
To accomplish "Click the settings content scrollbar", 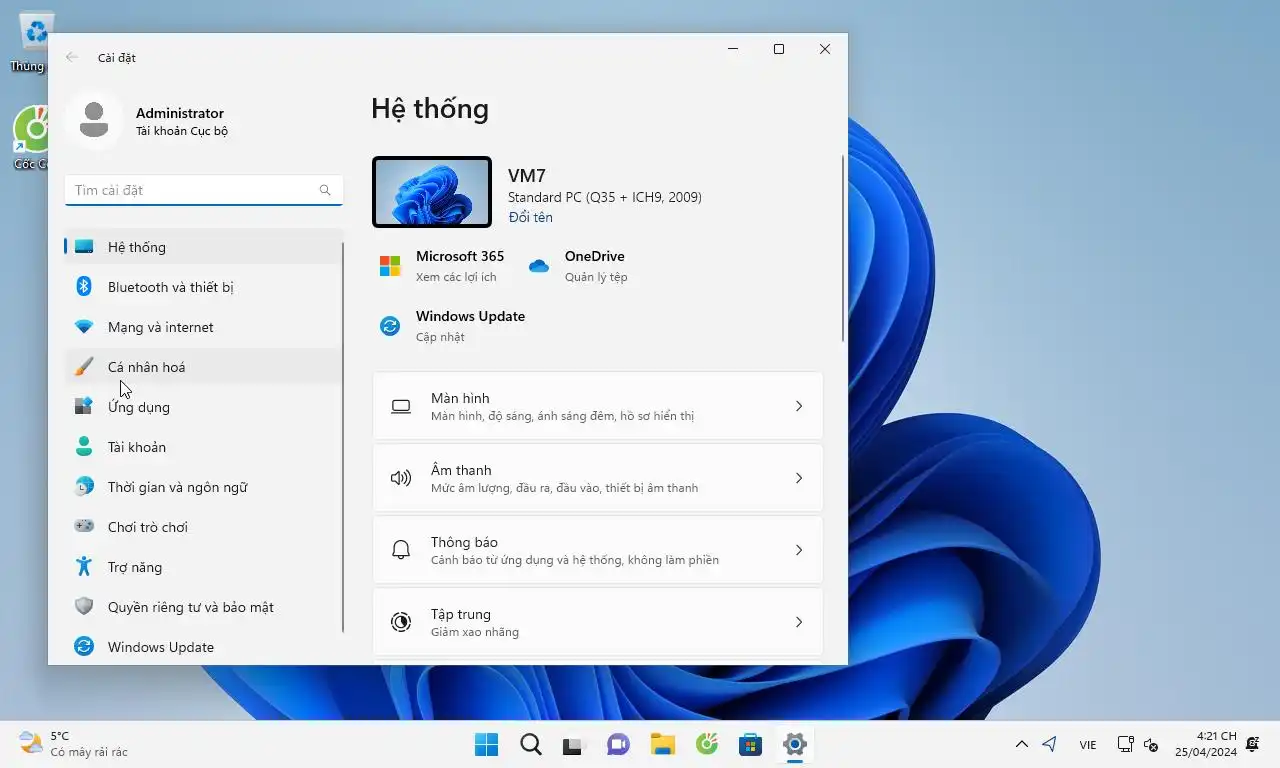I will [843, 248].
